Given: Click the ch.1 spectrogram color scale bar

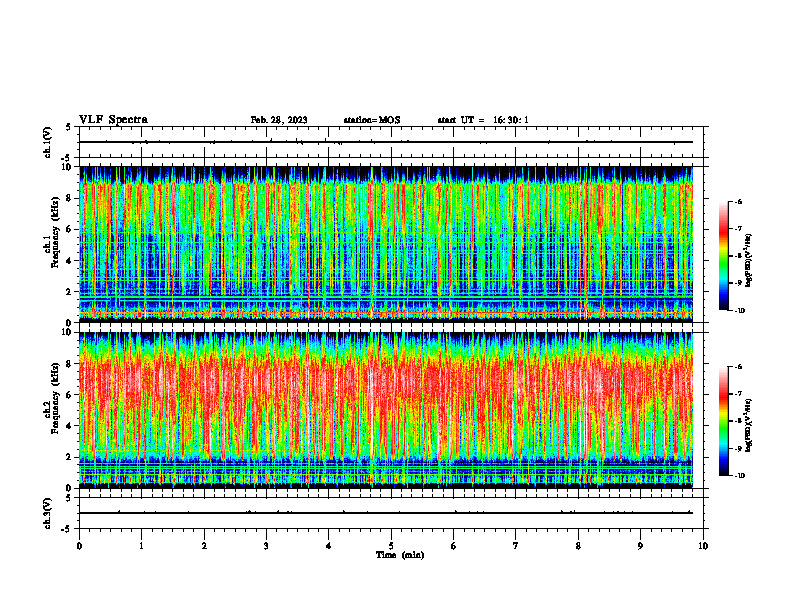Looking at the screenshot, I should (x=723, y=256).
